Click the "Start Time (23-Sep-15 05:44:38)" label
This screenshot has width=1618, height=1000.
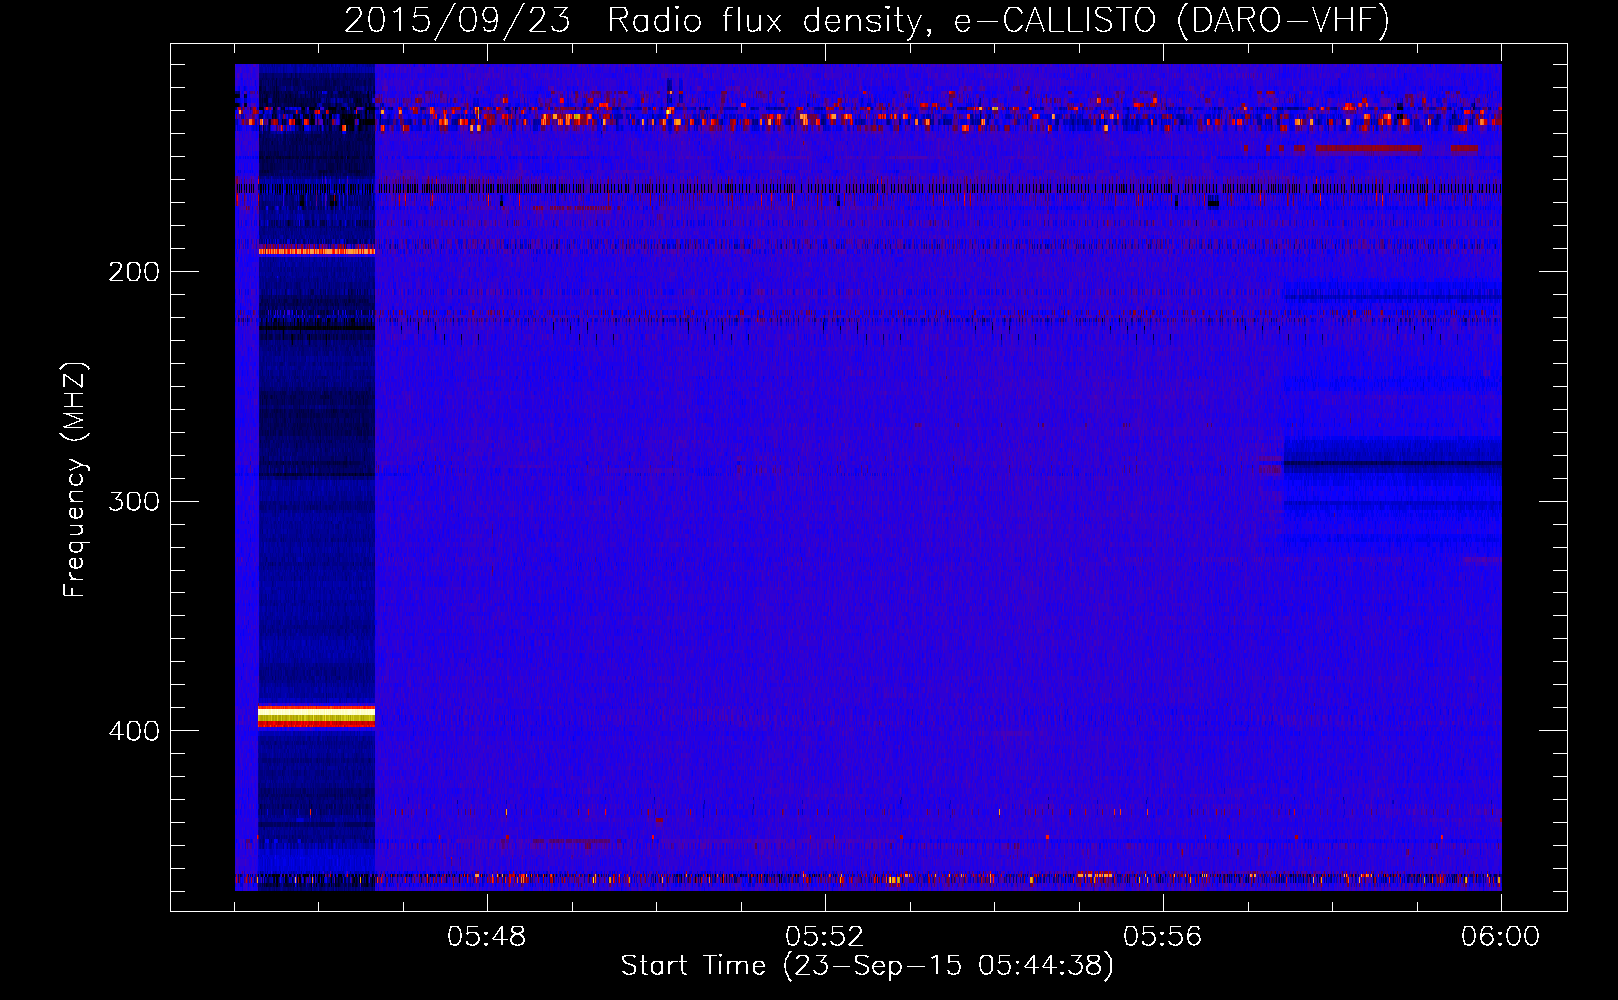(867, 966)
